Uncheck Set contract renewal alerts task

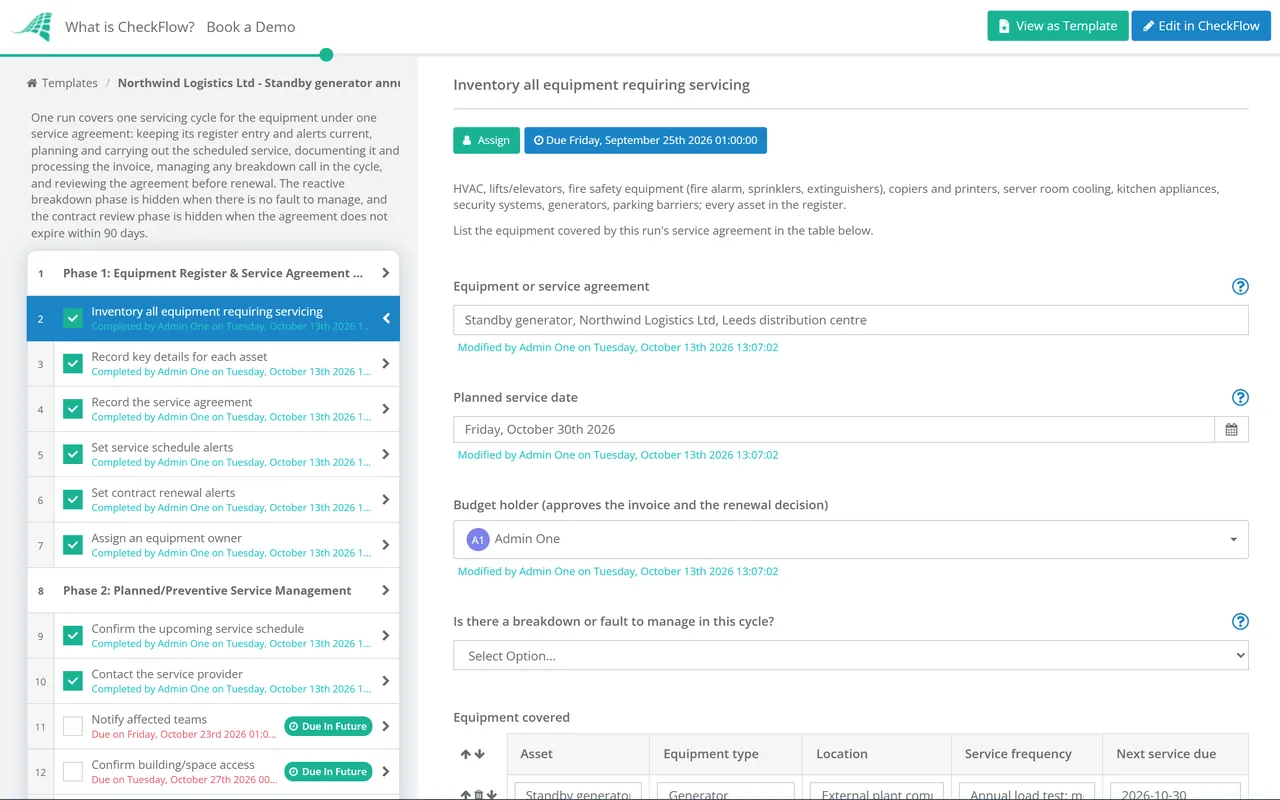[x=73, y=499]
